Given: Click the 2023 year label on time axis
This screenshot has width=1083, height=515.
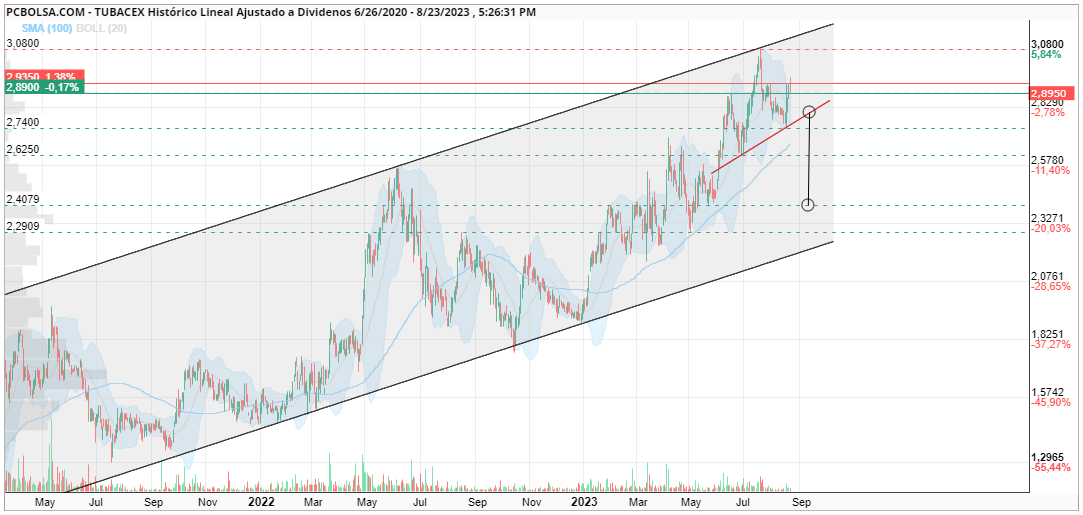Looking at the screenshot, I should tap(584, 502).
